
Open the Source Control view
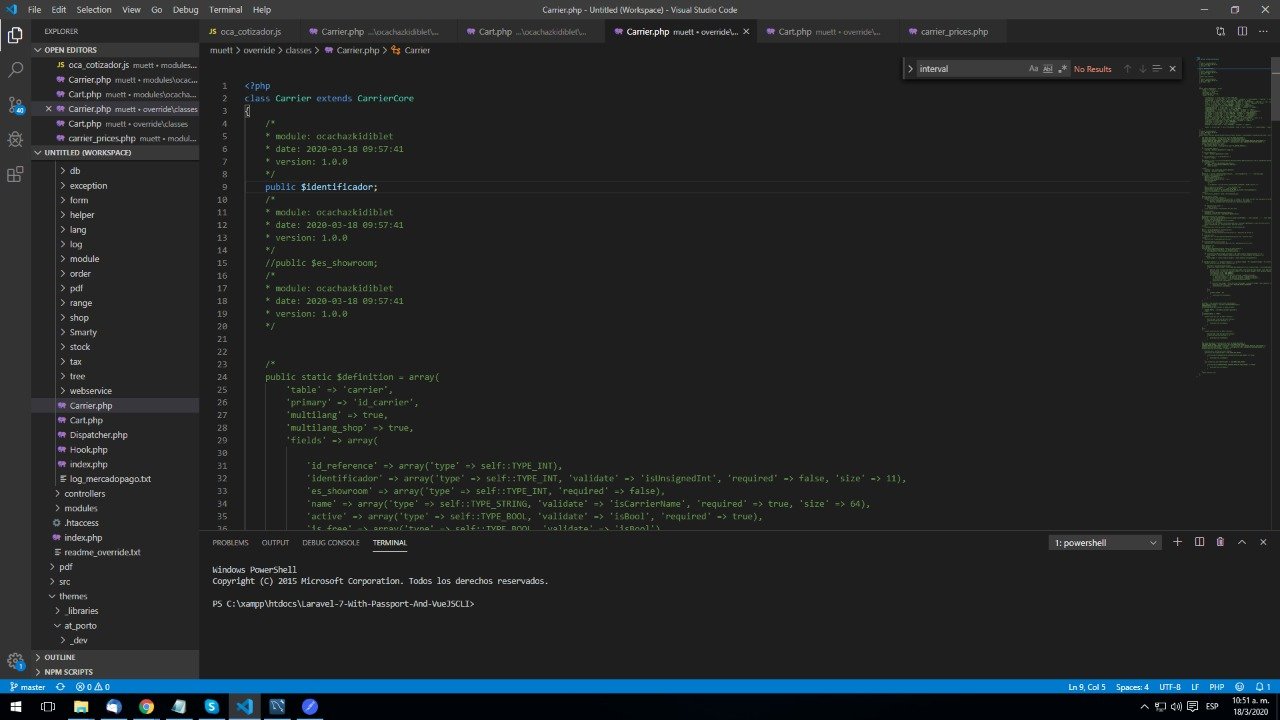pos(15,105)
